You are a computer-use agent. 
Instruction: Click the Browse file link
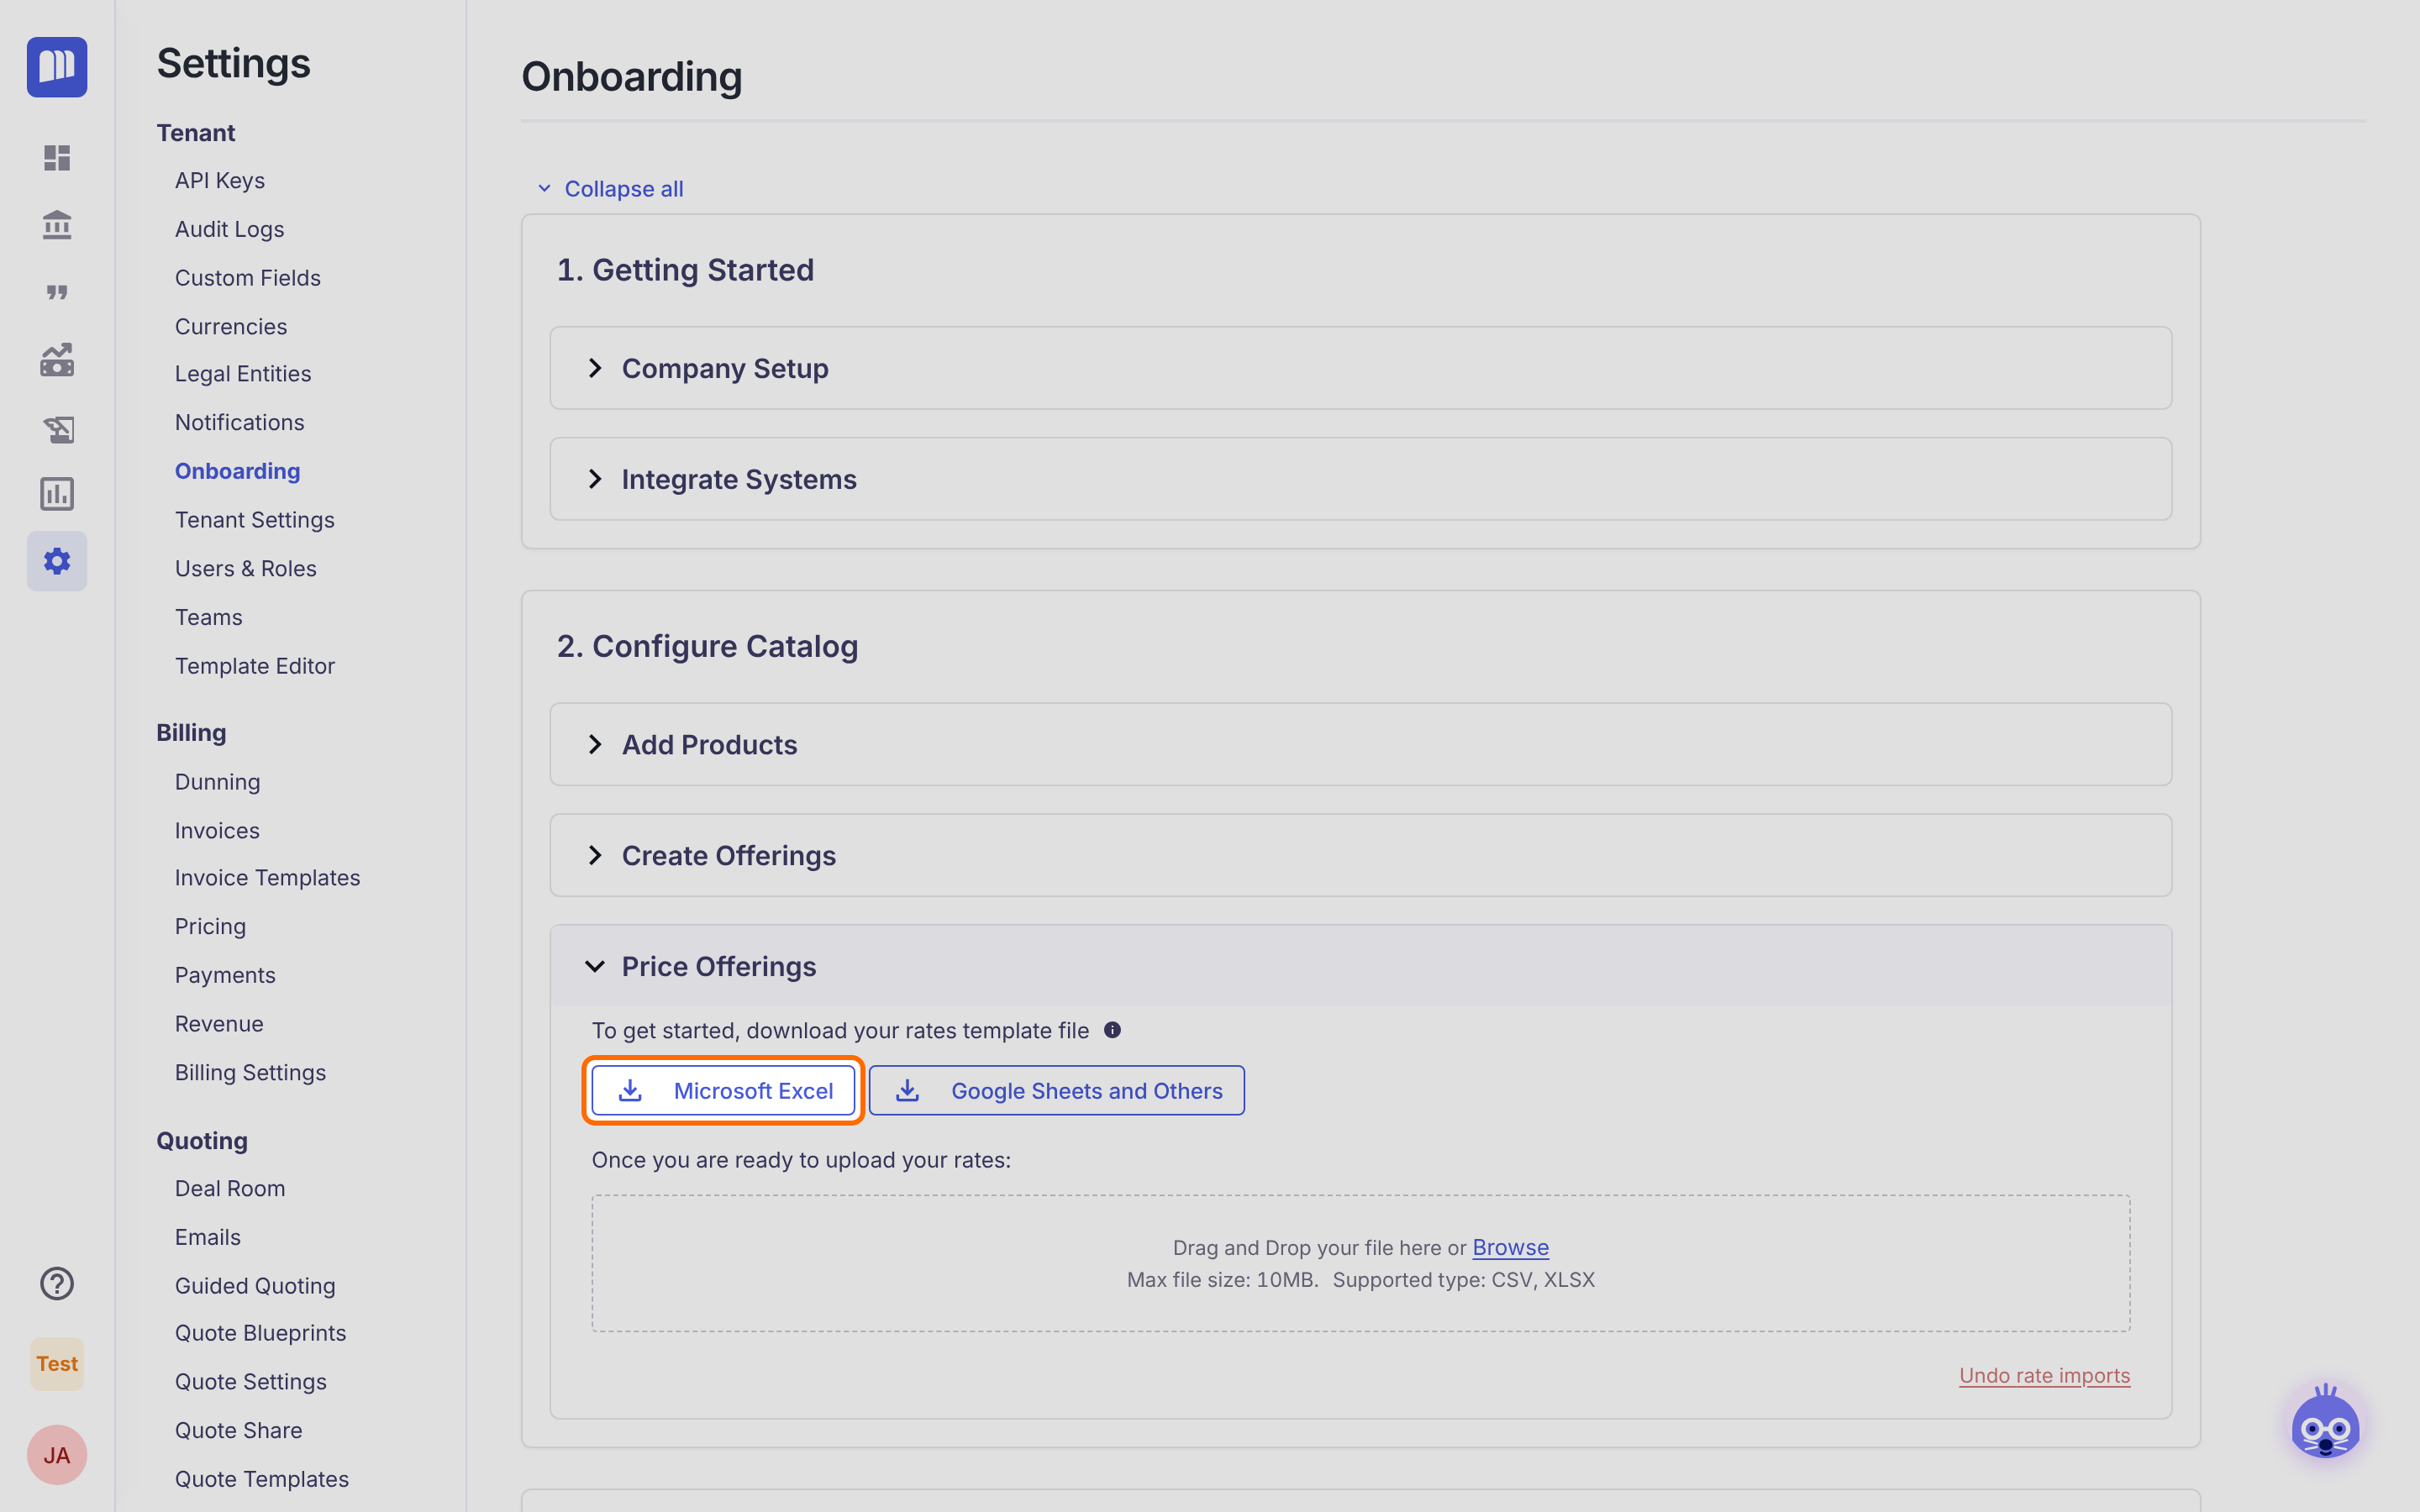[1510, 1247]
